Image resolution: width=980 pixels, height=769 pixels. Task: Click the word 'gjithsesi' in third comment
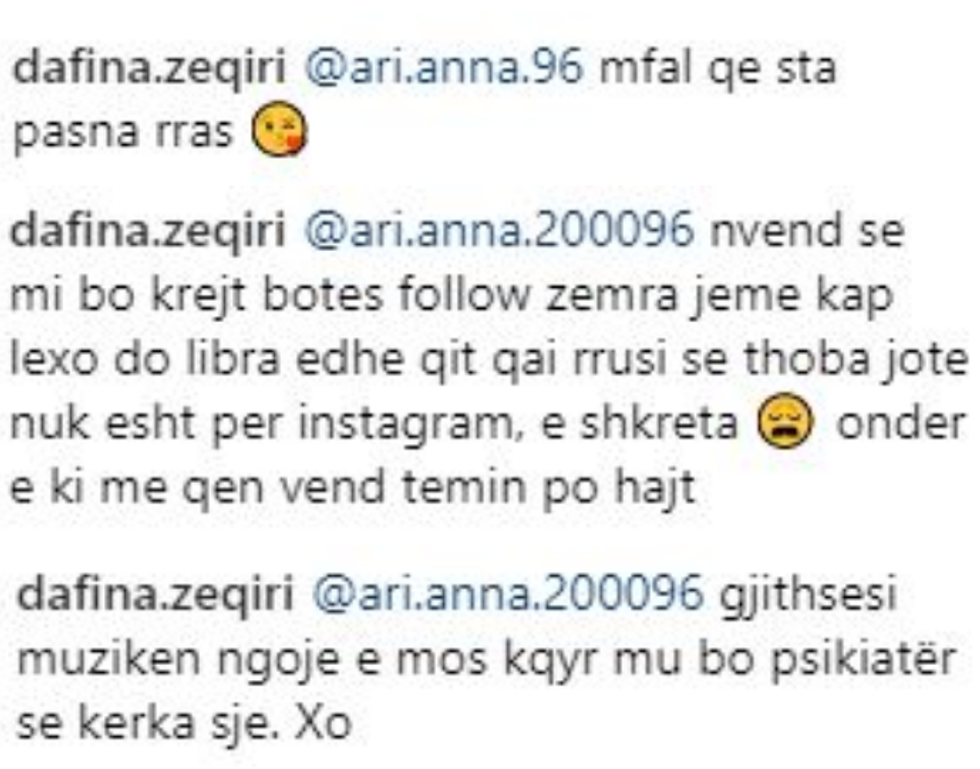click(808, 594)
